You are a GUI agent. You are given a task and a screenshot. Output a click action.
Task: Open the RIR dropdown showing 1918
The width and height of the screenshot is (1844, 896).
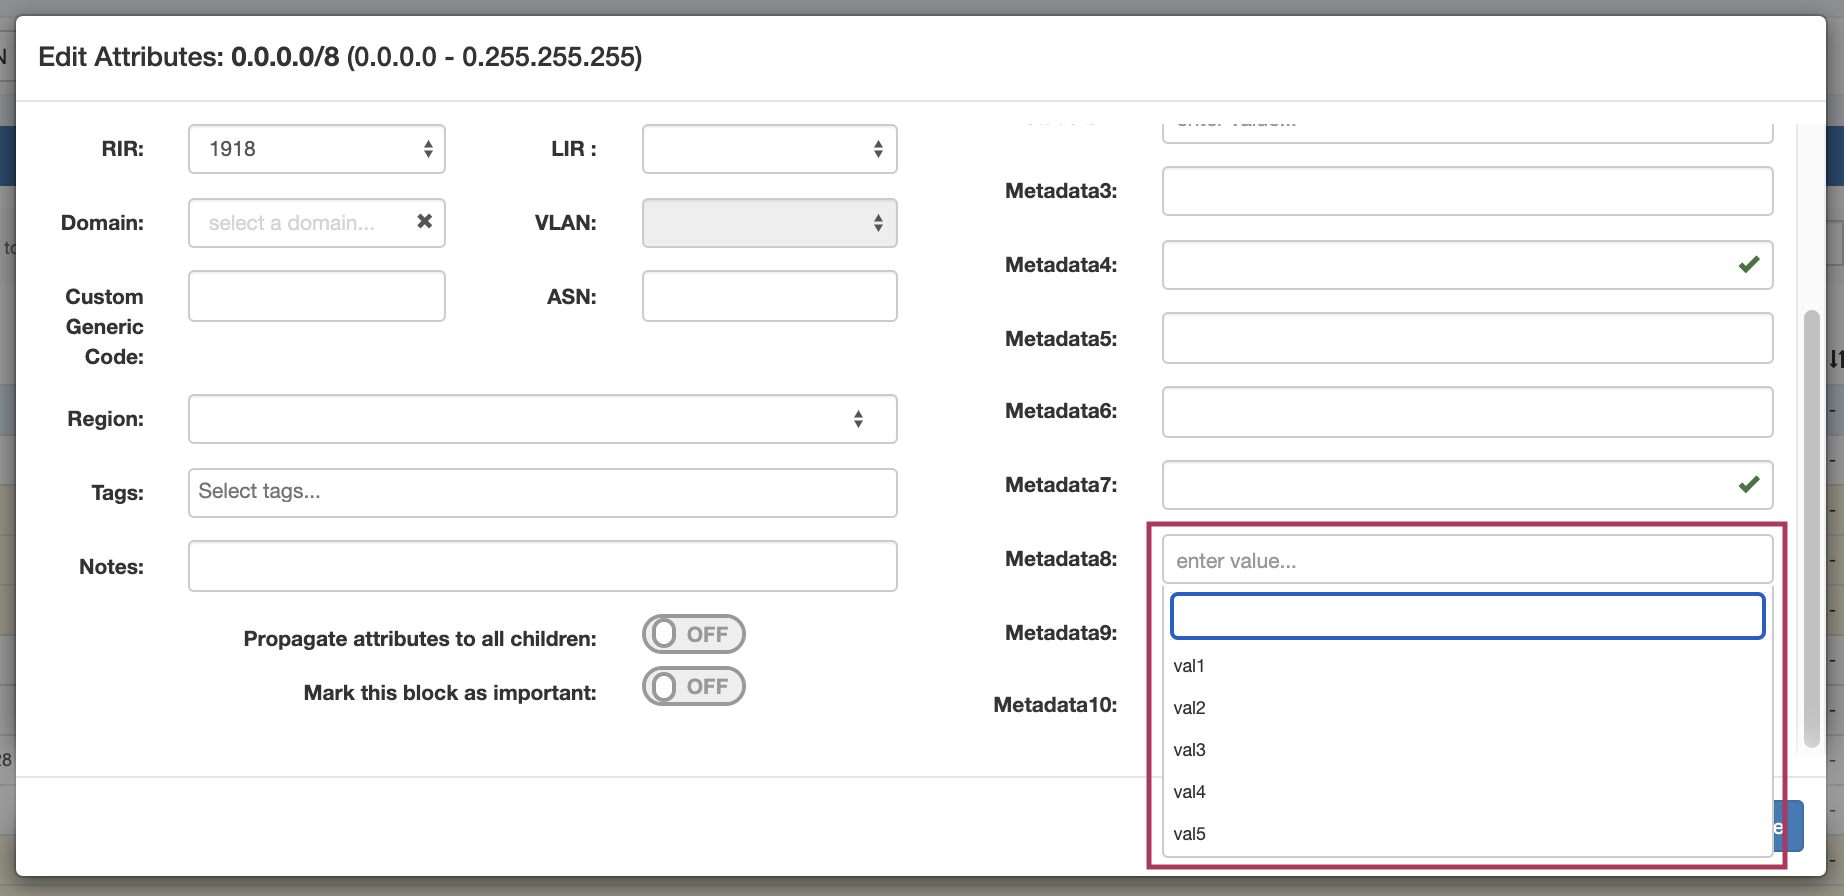pos(316,149)
